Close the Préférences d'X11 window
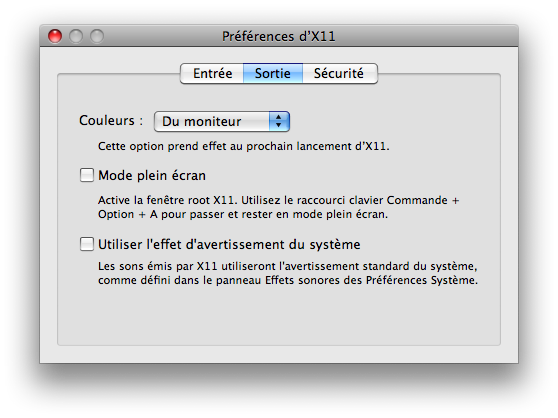558x418 pixels. (x=55, y=36)
